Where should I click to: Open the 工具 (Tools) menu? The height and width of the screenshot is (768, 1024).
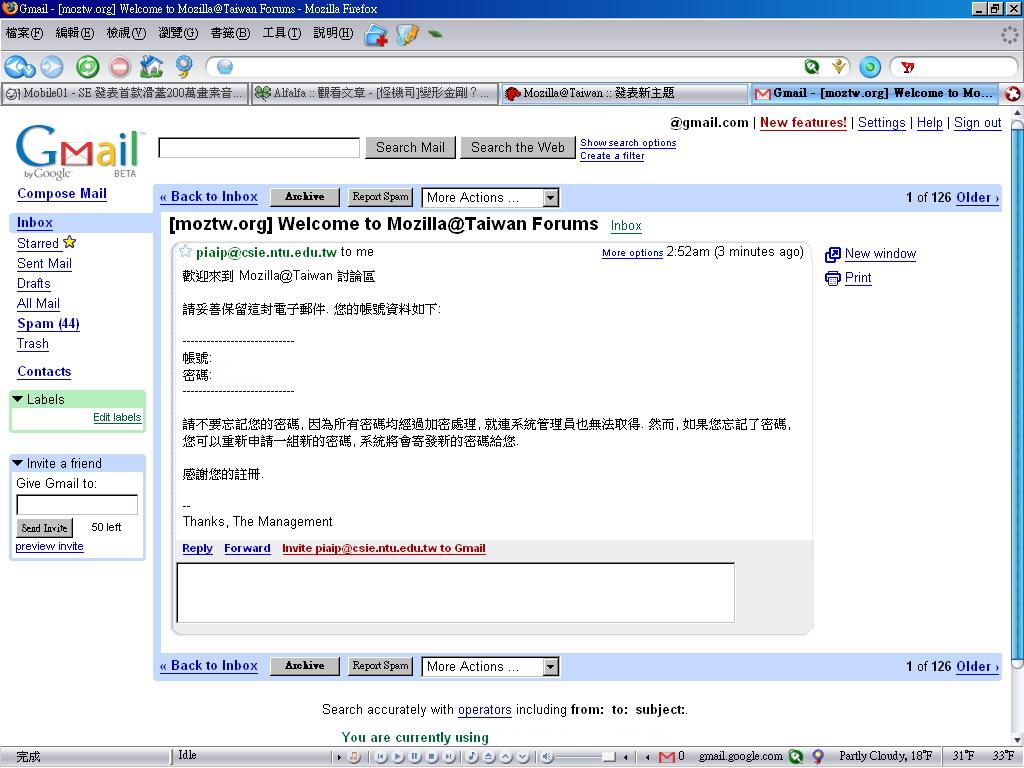tap(281, 33)
